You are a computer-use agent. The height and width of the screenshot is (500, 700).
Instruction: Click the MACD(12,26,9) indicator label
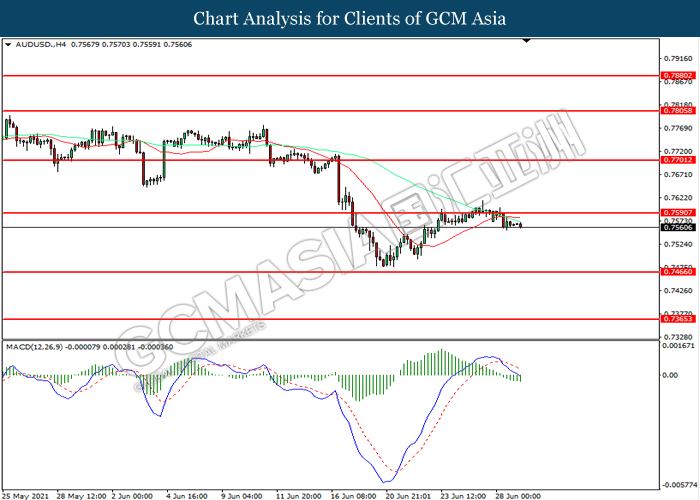tap(37, 346)
